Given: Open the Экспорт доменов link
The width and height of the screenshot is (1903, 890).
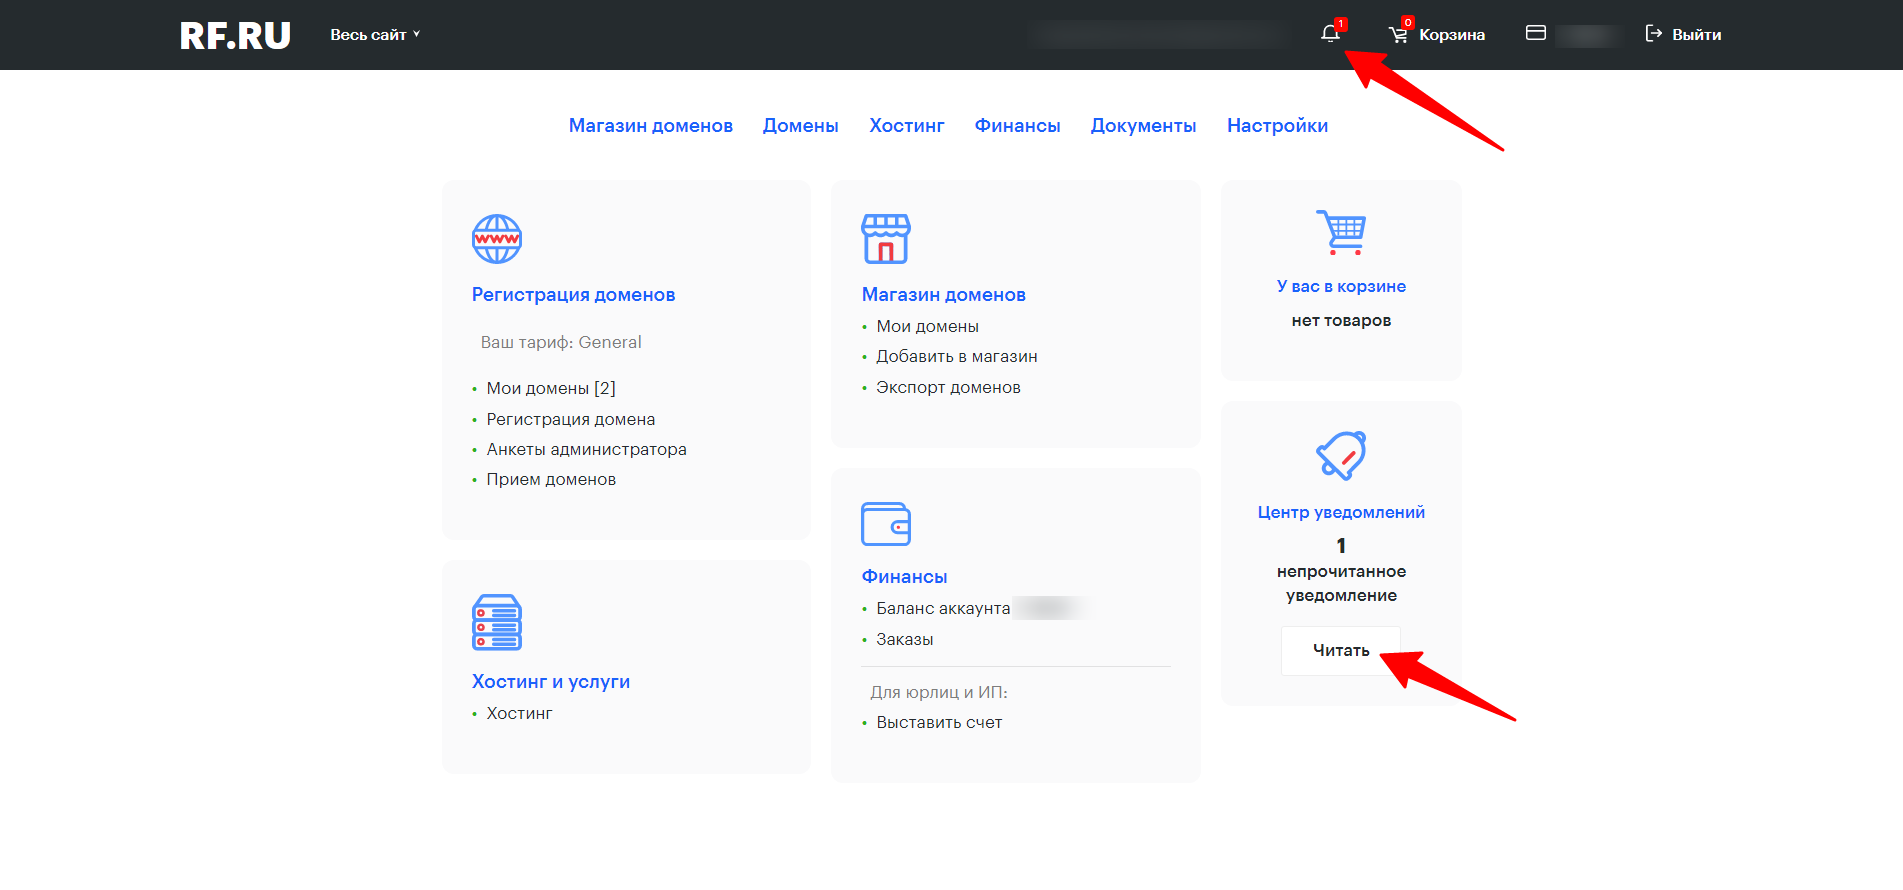Looking at the screenshot, I should pos(948,387).
